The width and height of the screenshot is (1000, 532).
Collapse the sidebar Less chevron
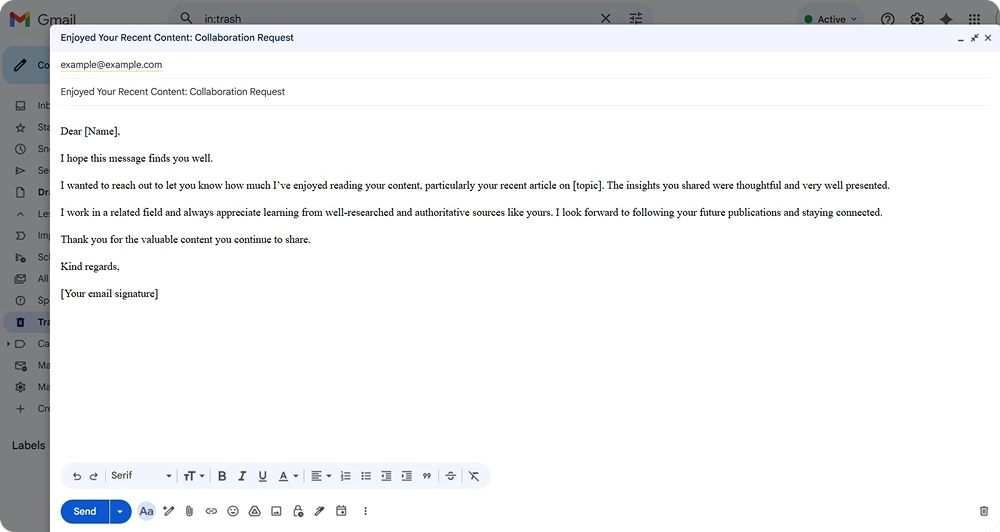tap(20, 214)
